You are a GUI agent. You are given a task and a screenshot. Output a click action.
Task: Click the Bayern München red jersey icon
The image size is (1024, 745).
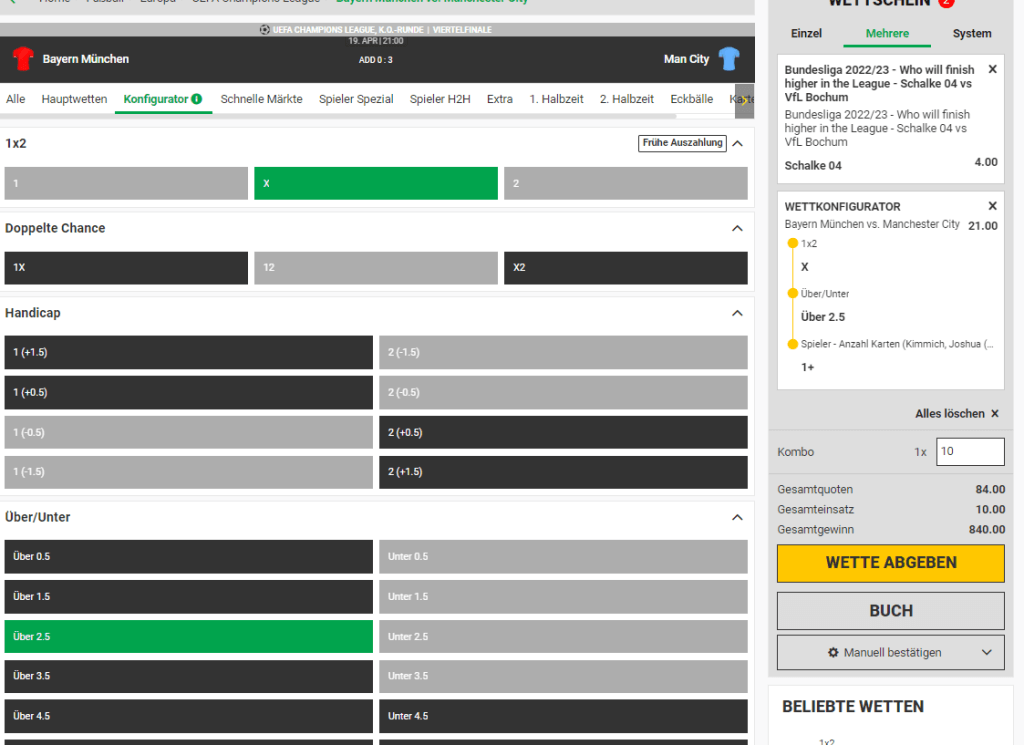[x=23, y=59]
